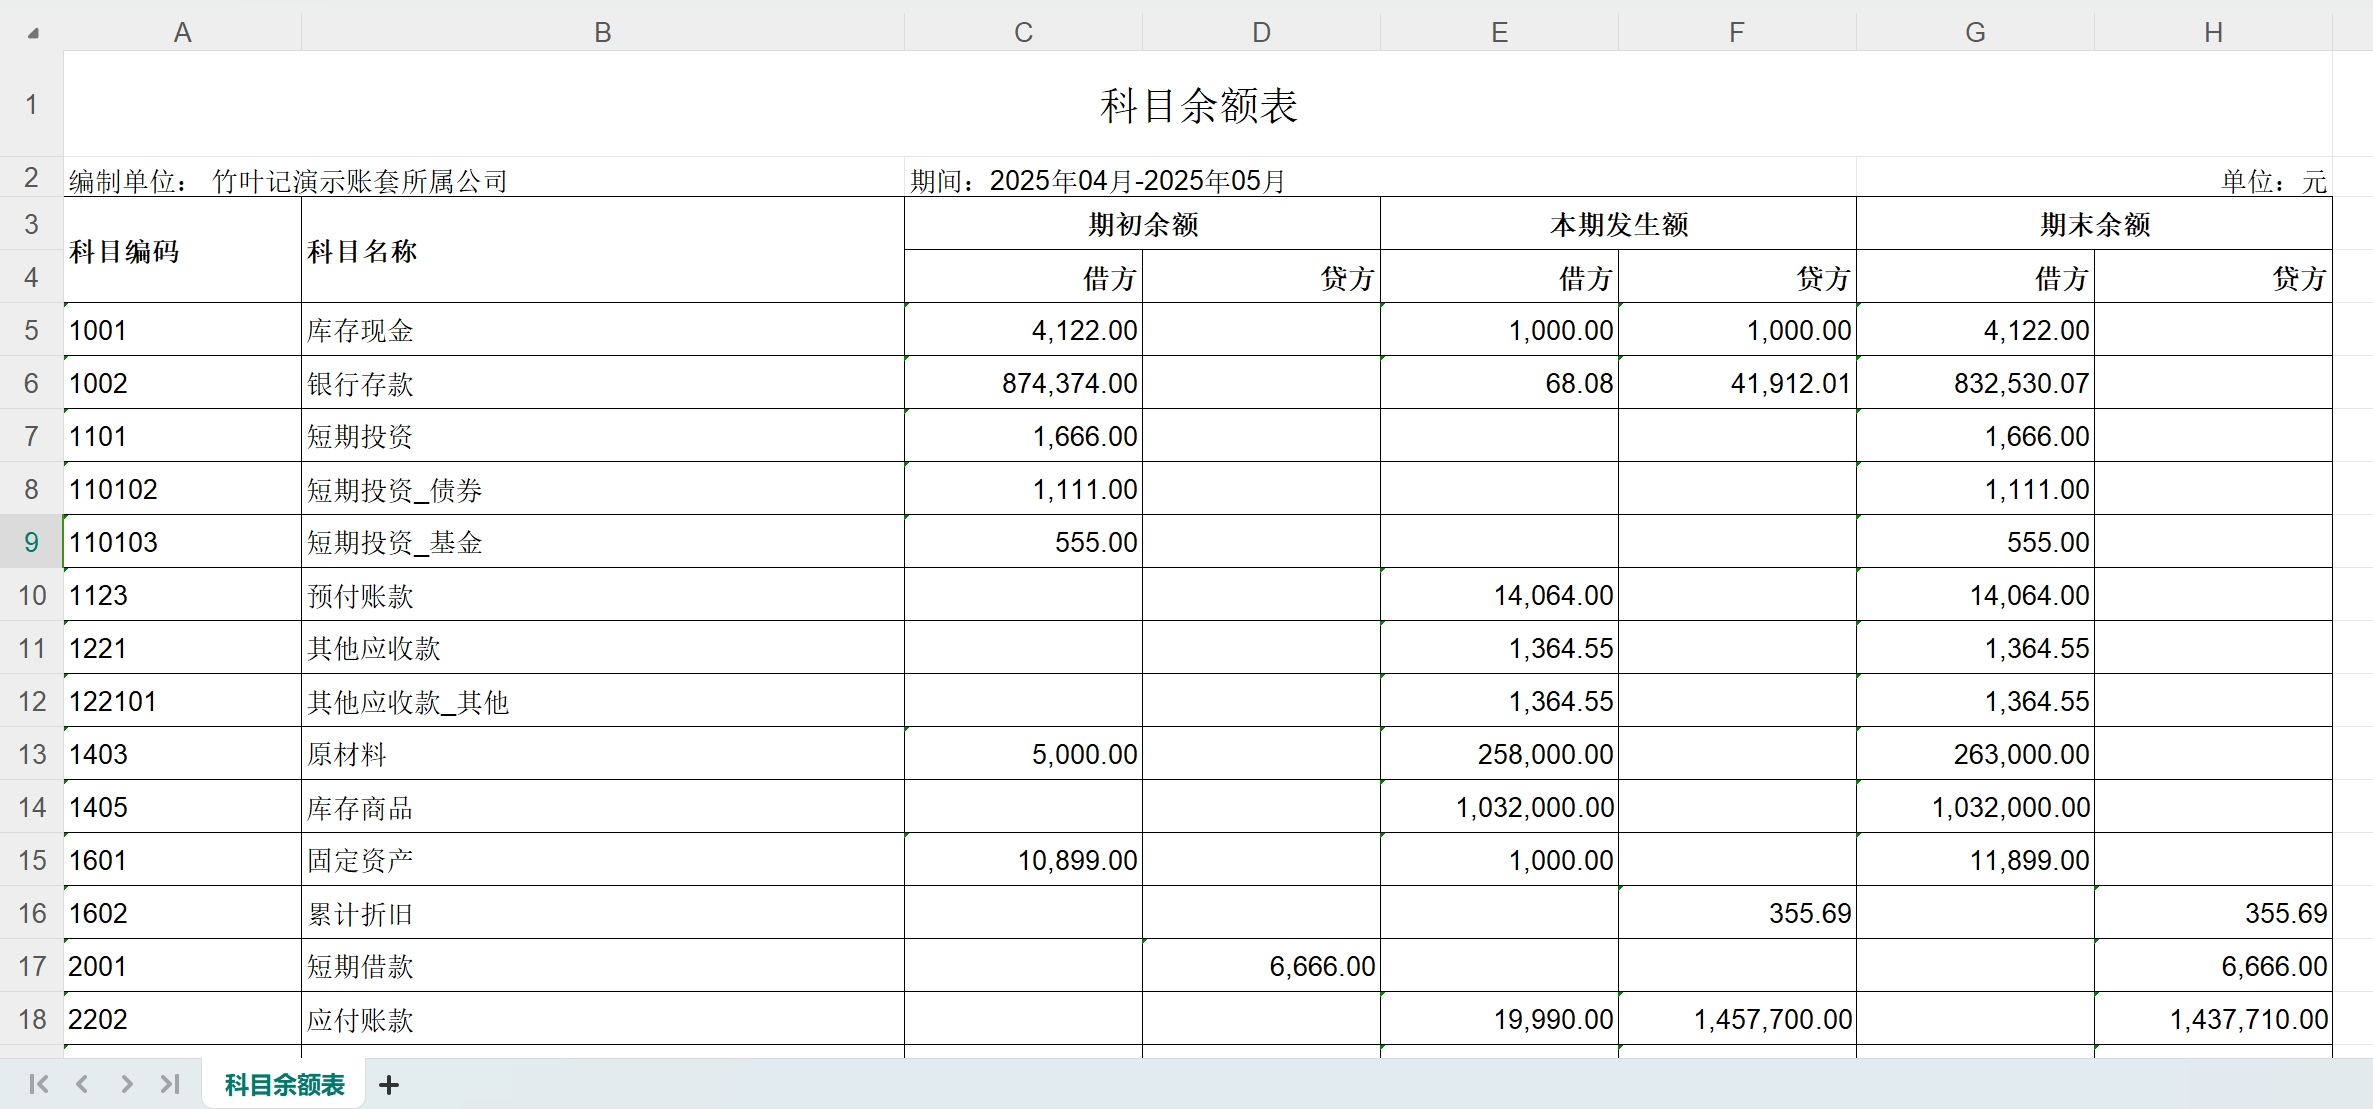
Task: Click the 本期发生额 header cell
Action: click(x=1618, y=224)
